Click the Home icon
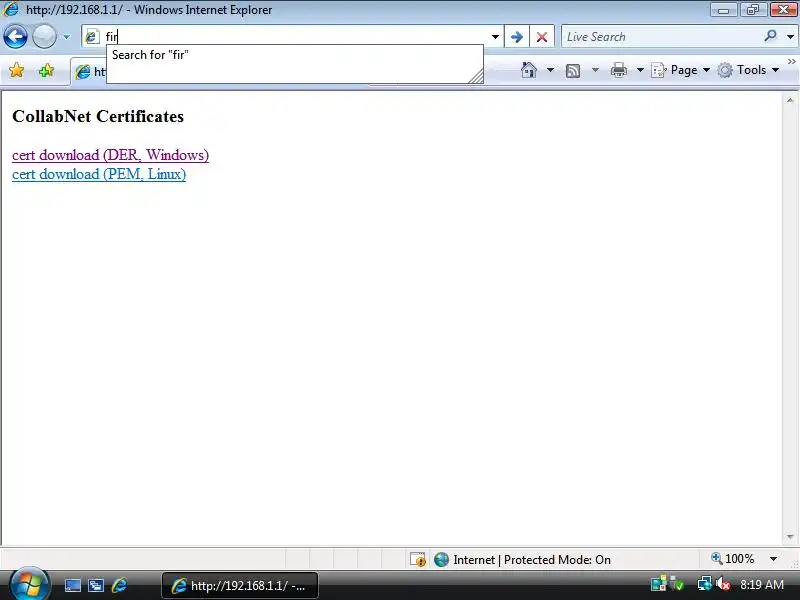This screenshot has height=600, width=800. point(529,70)
